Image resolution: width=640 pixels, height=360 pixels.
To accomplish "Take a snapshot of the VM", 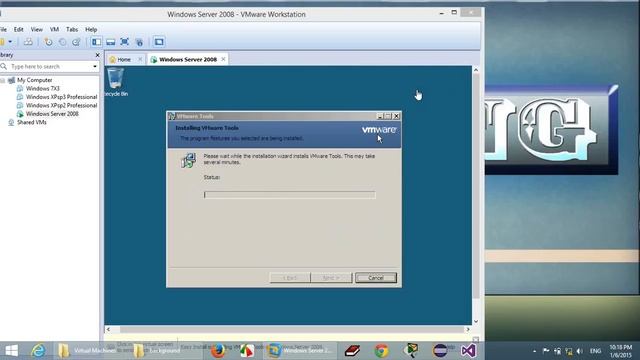I will point(48,42).
